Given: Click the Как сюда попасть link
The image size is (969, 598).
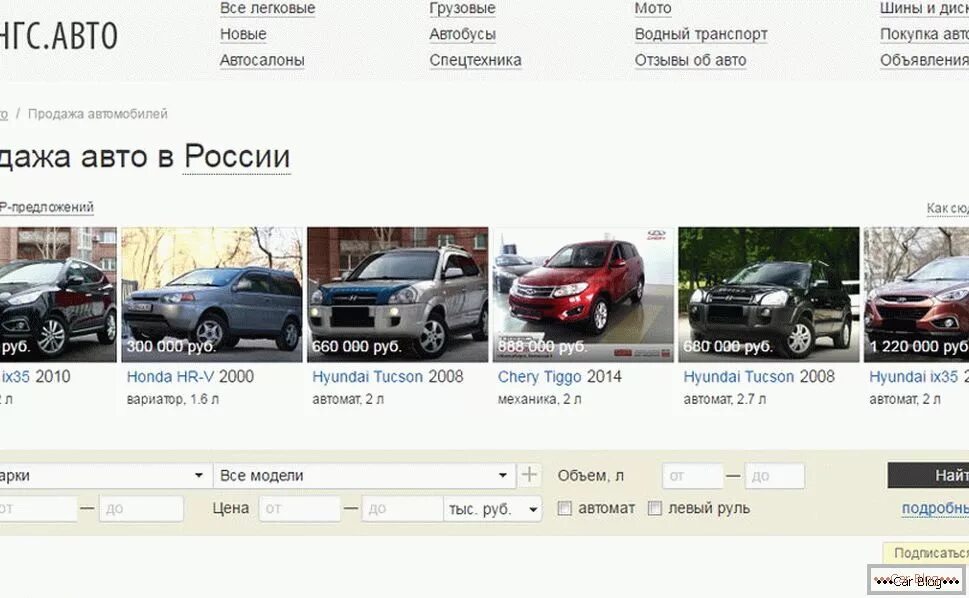Looking at the screenshot, I should (x=947, y=208).
